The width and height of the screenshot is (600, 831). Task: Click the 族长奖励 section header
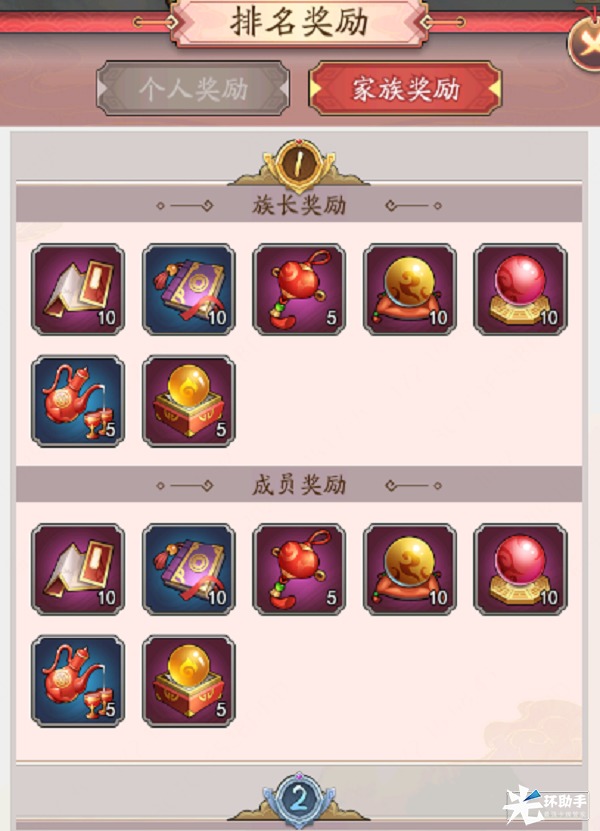click(x=299, y=205)
